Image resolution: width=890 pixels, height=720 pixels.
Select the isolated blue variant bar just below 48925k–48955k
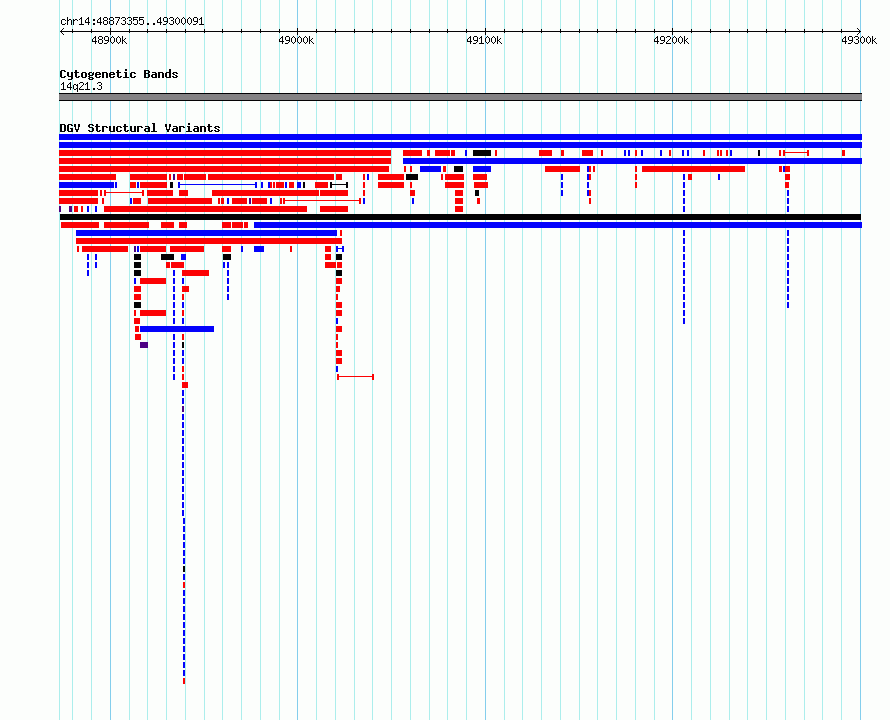click(177, 329)
